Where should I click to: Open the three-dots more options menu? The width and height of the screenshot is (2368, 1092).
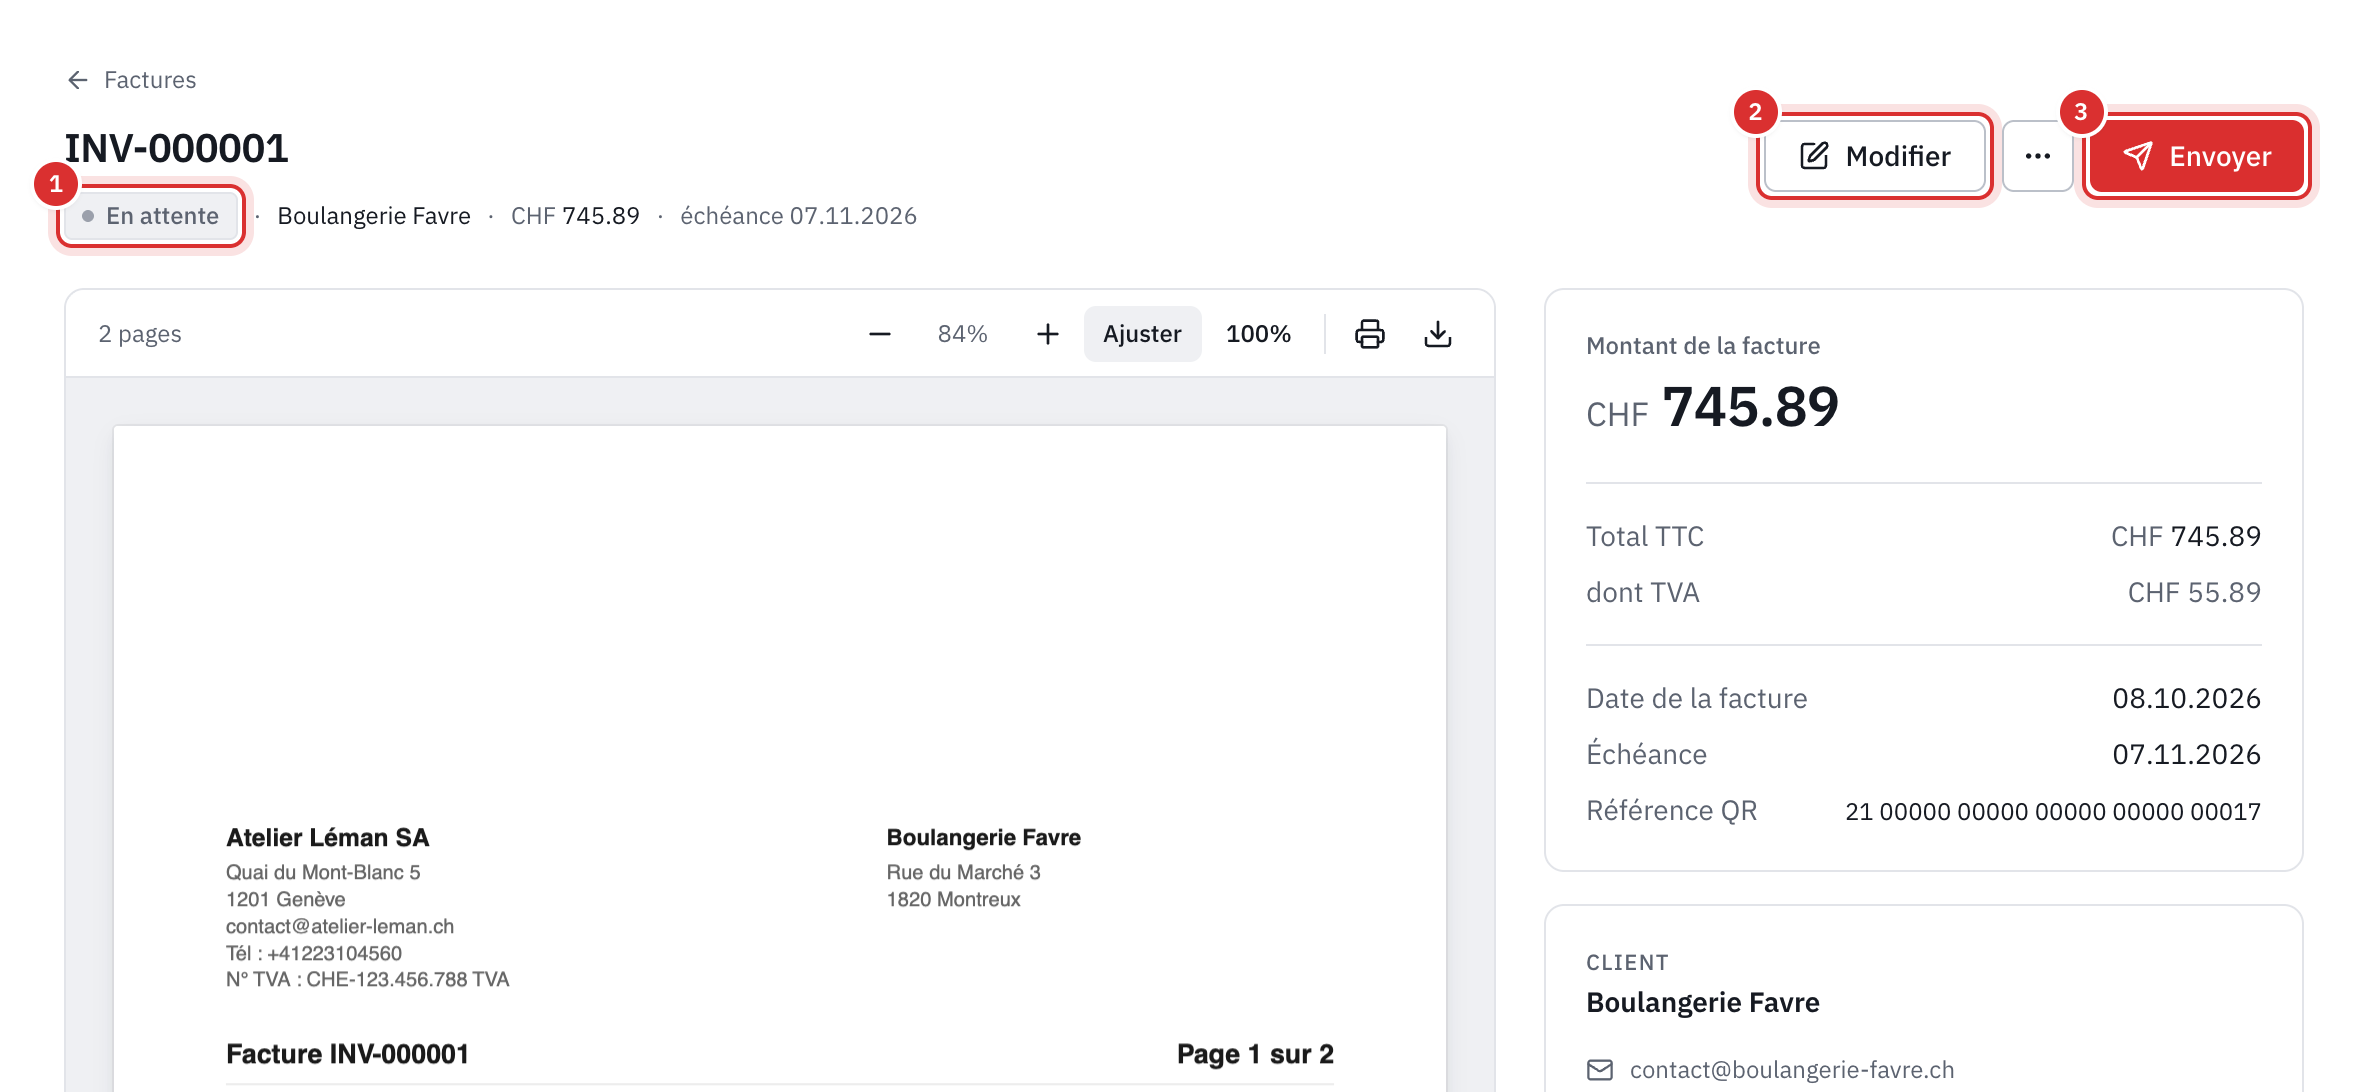[2037, 156]
